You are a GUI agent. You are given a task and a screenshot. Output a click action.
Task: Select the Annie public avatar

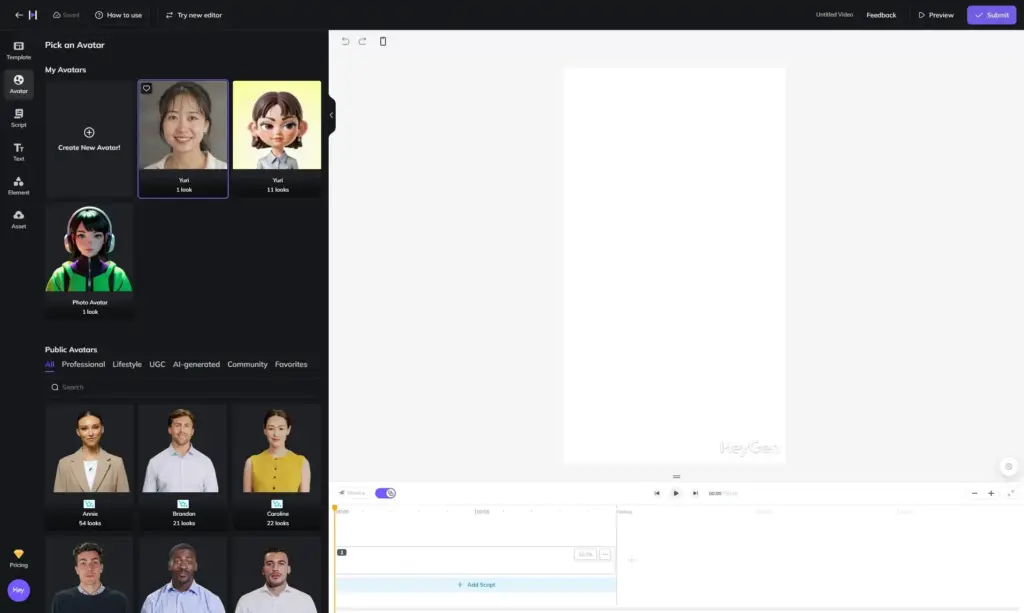coord(89,466)
